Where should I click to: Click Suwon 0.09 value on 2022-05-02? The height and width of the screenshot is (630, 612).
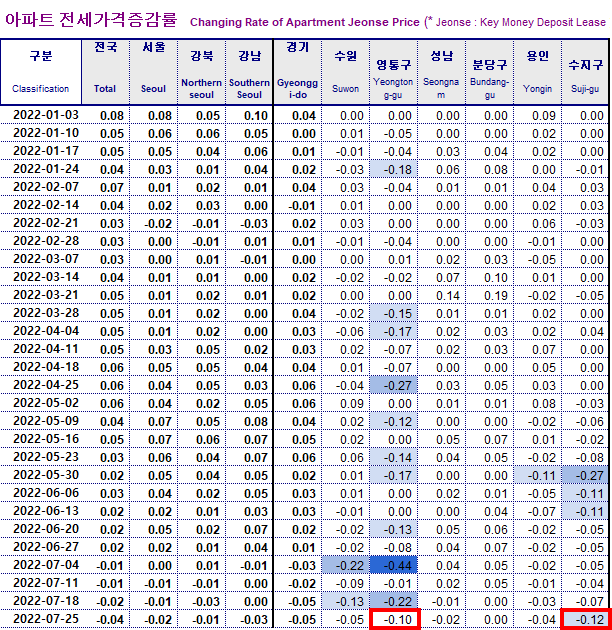pos(346,403)
